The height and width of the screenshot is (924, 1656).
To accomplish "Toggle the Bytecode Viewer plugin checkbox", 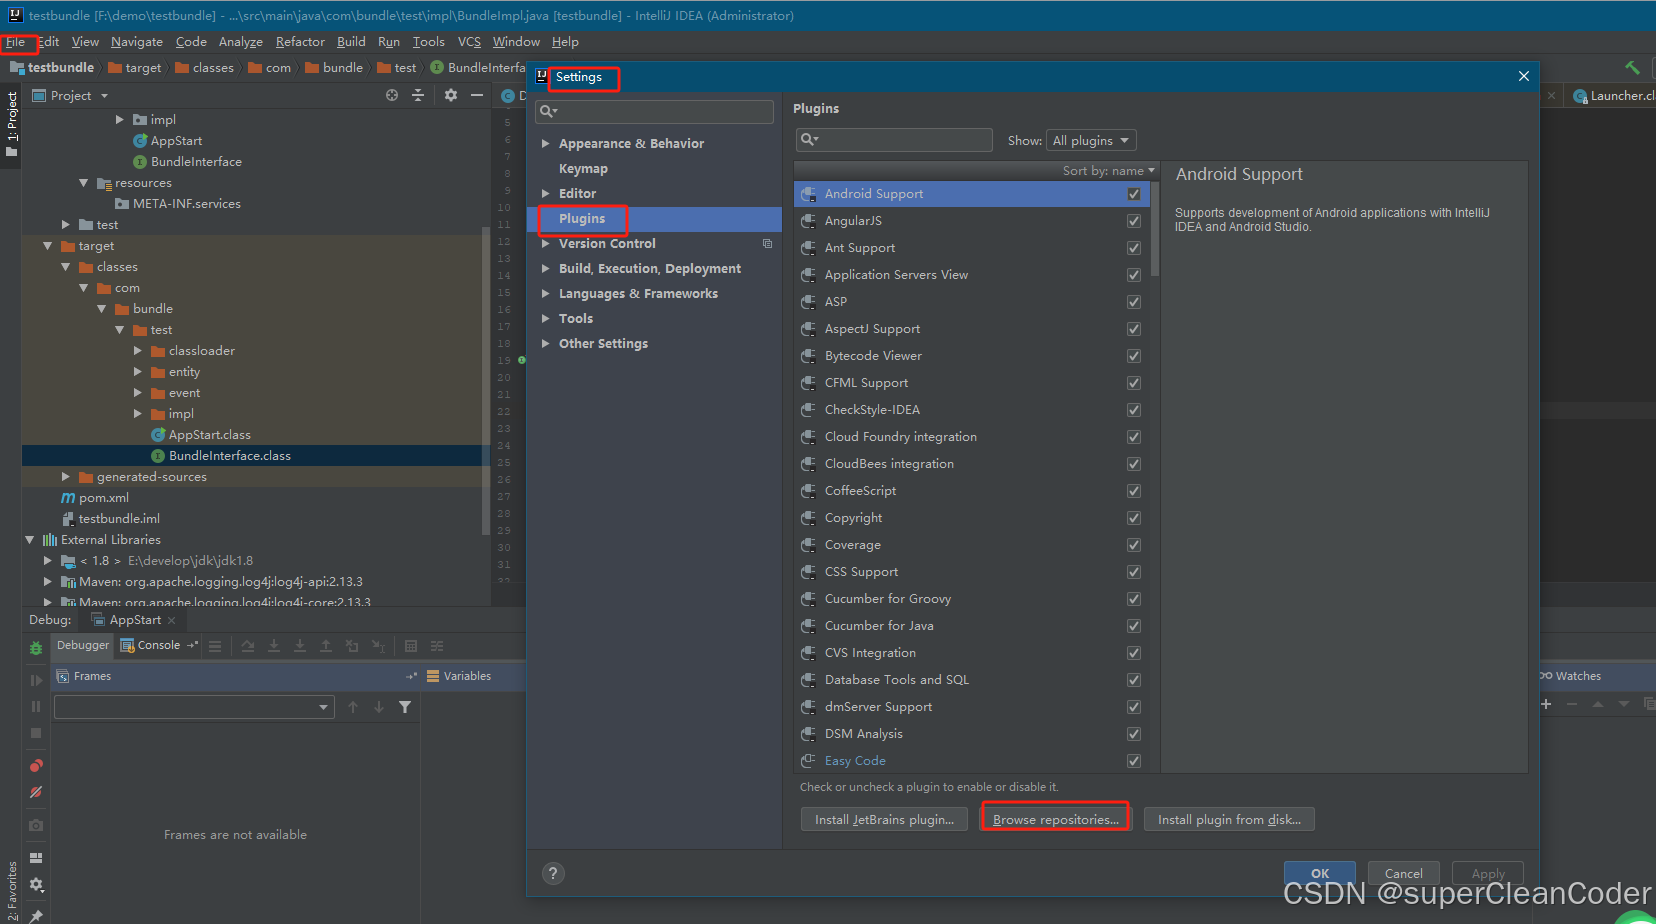I will pos(1134,356).
